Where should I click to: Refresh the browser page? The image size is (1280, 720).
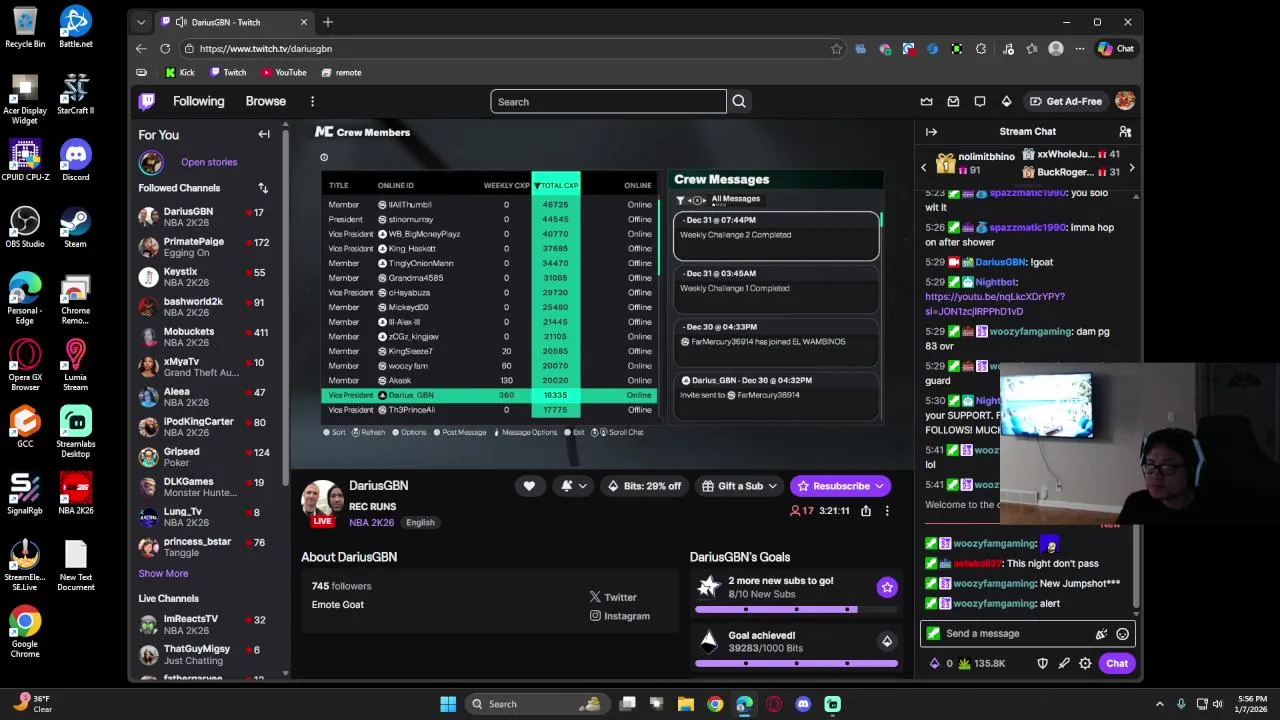pos(165,48)
